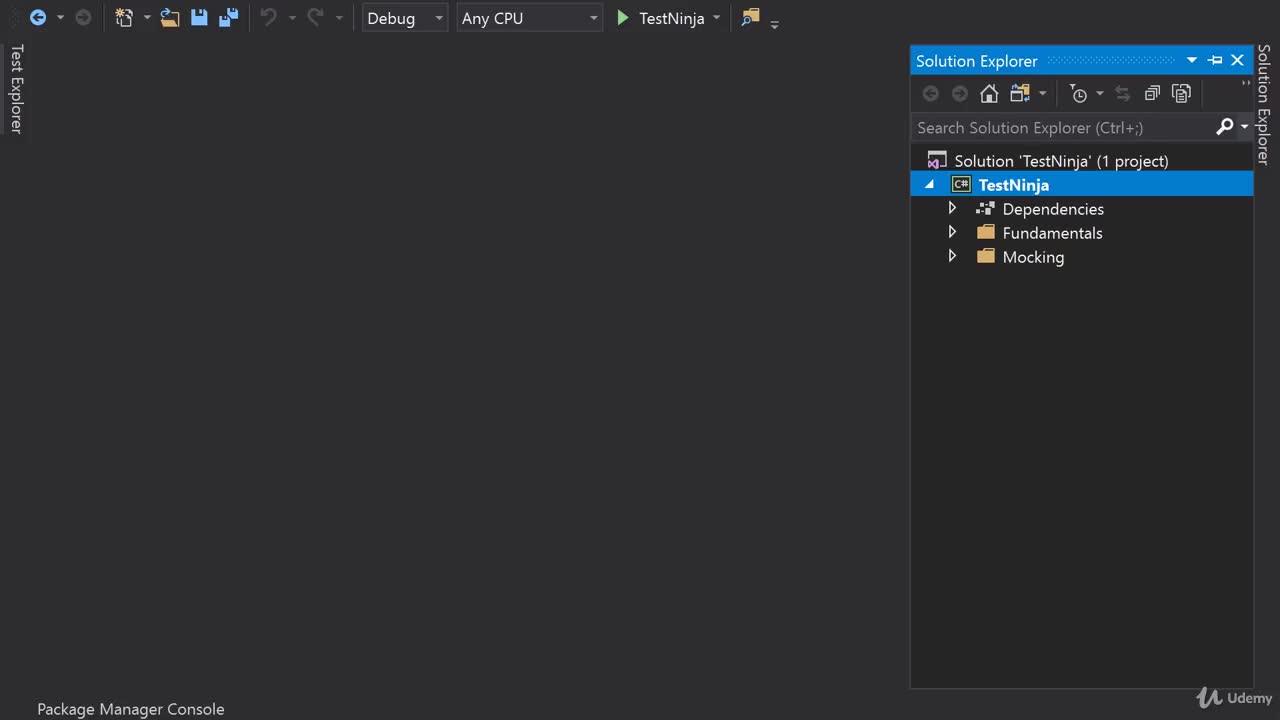Expand the Fundamentals folder arrow
The width and height of the screenshot is (1280, 720).
(x=952, y=232)
